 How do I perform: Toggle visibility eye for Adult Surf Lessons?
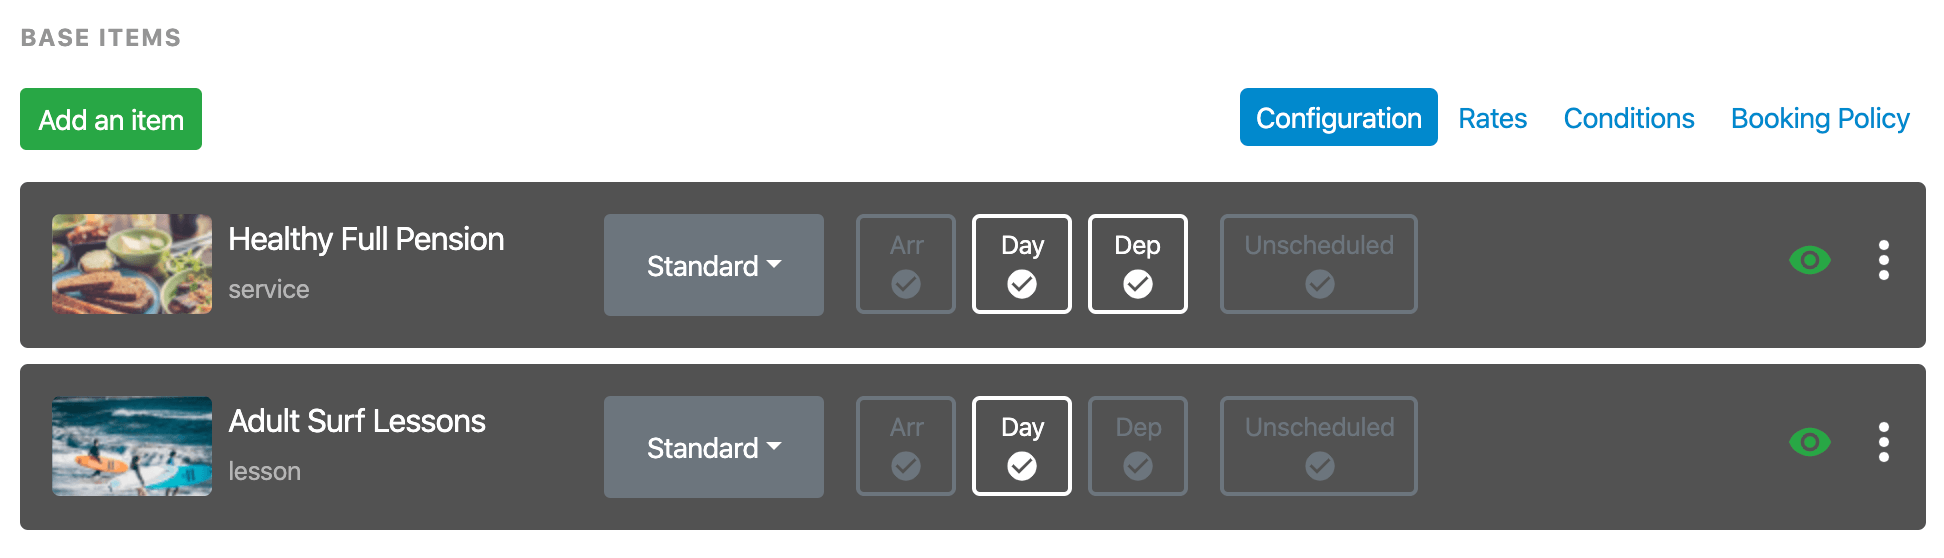click(1809, 442)
